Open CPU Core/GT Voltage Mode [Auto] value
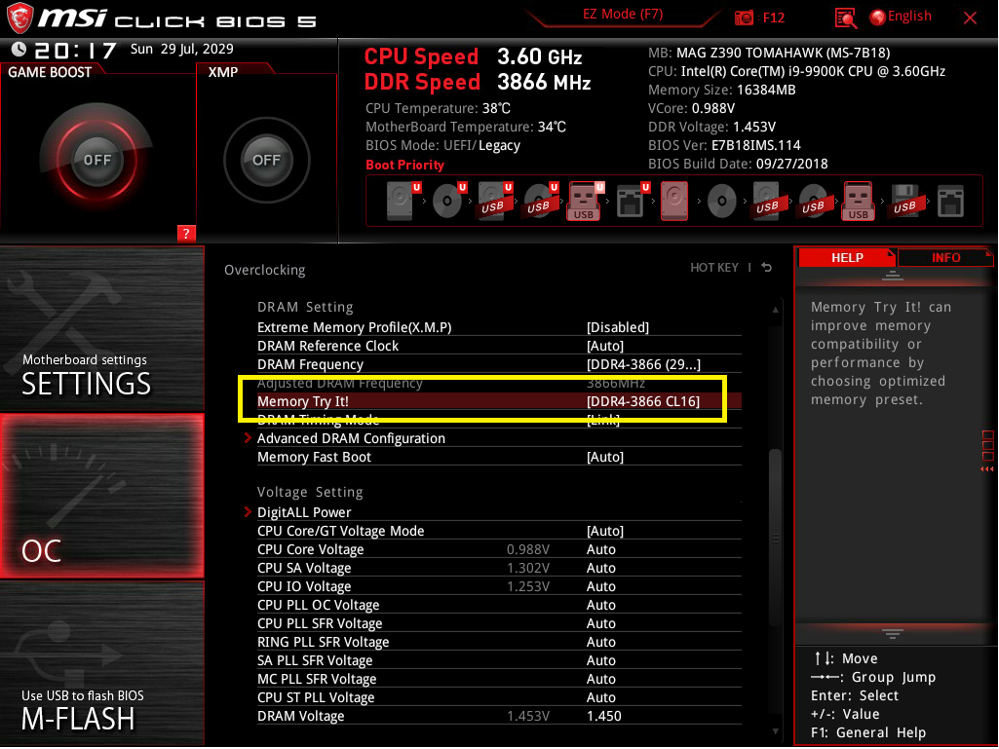Viewport: 999px width, 749px height. click(x=605, y=531)
